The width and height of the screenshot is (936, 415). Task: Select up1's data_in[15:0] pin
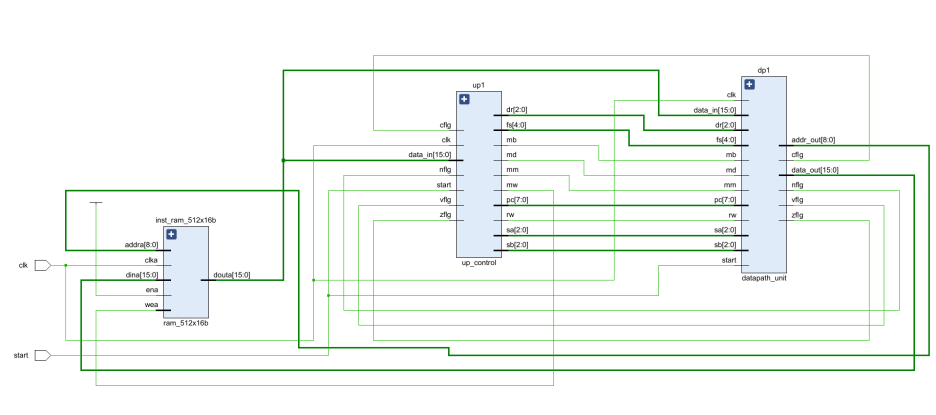pyautogui.click(x=430, y=155)
